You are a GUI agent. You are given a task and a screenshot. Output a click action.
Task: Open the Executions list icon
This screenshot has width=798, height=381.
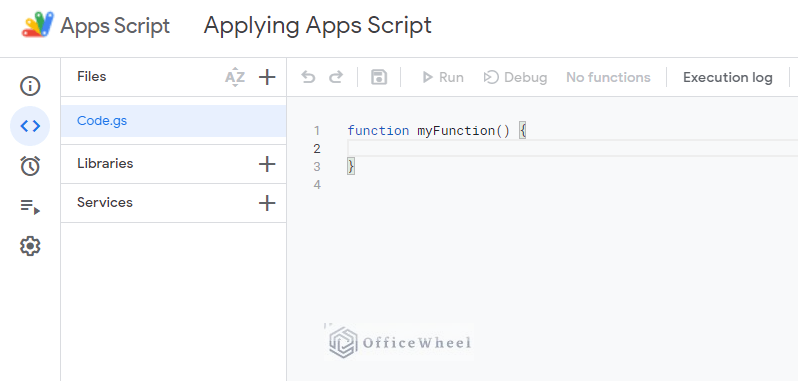point(30,207)
